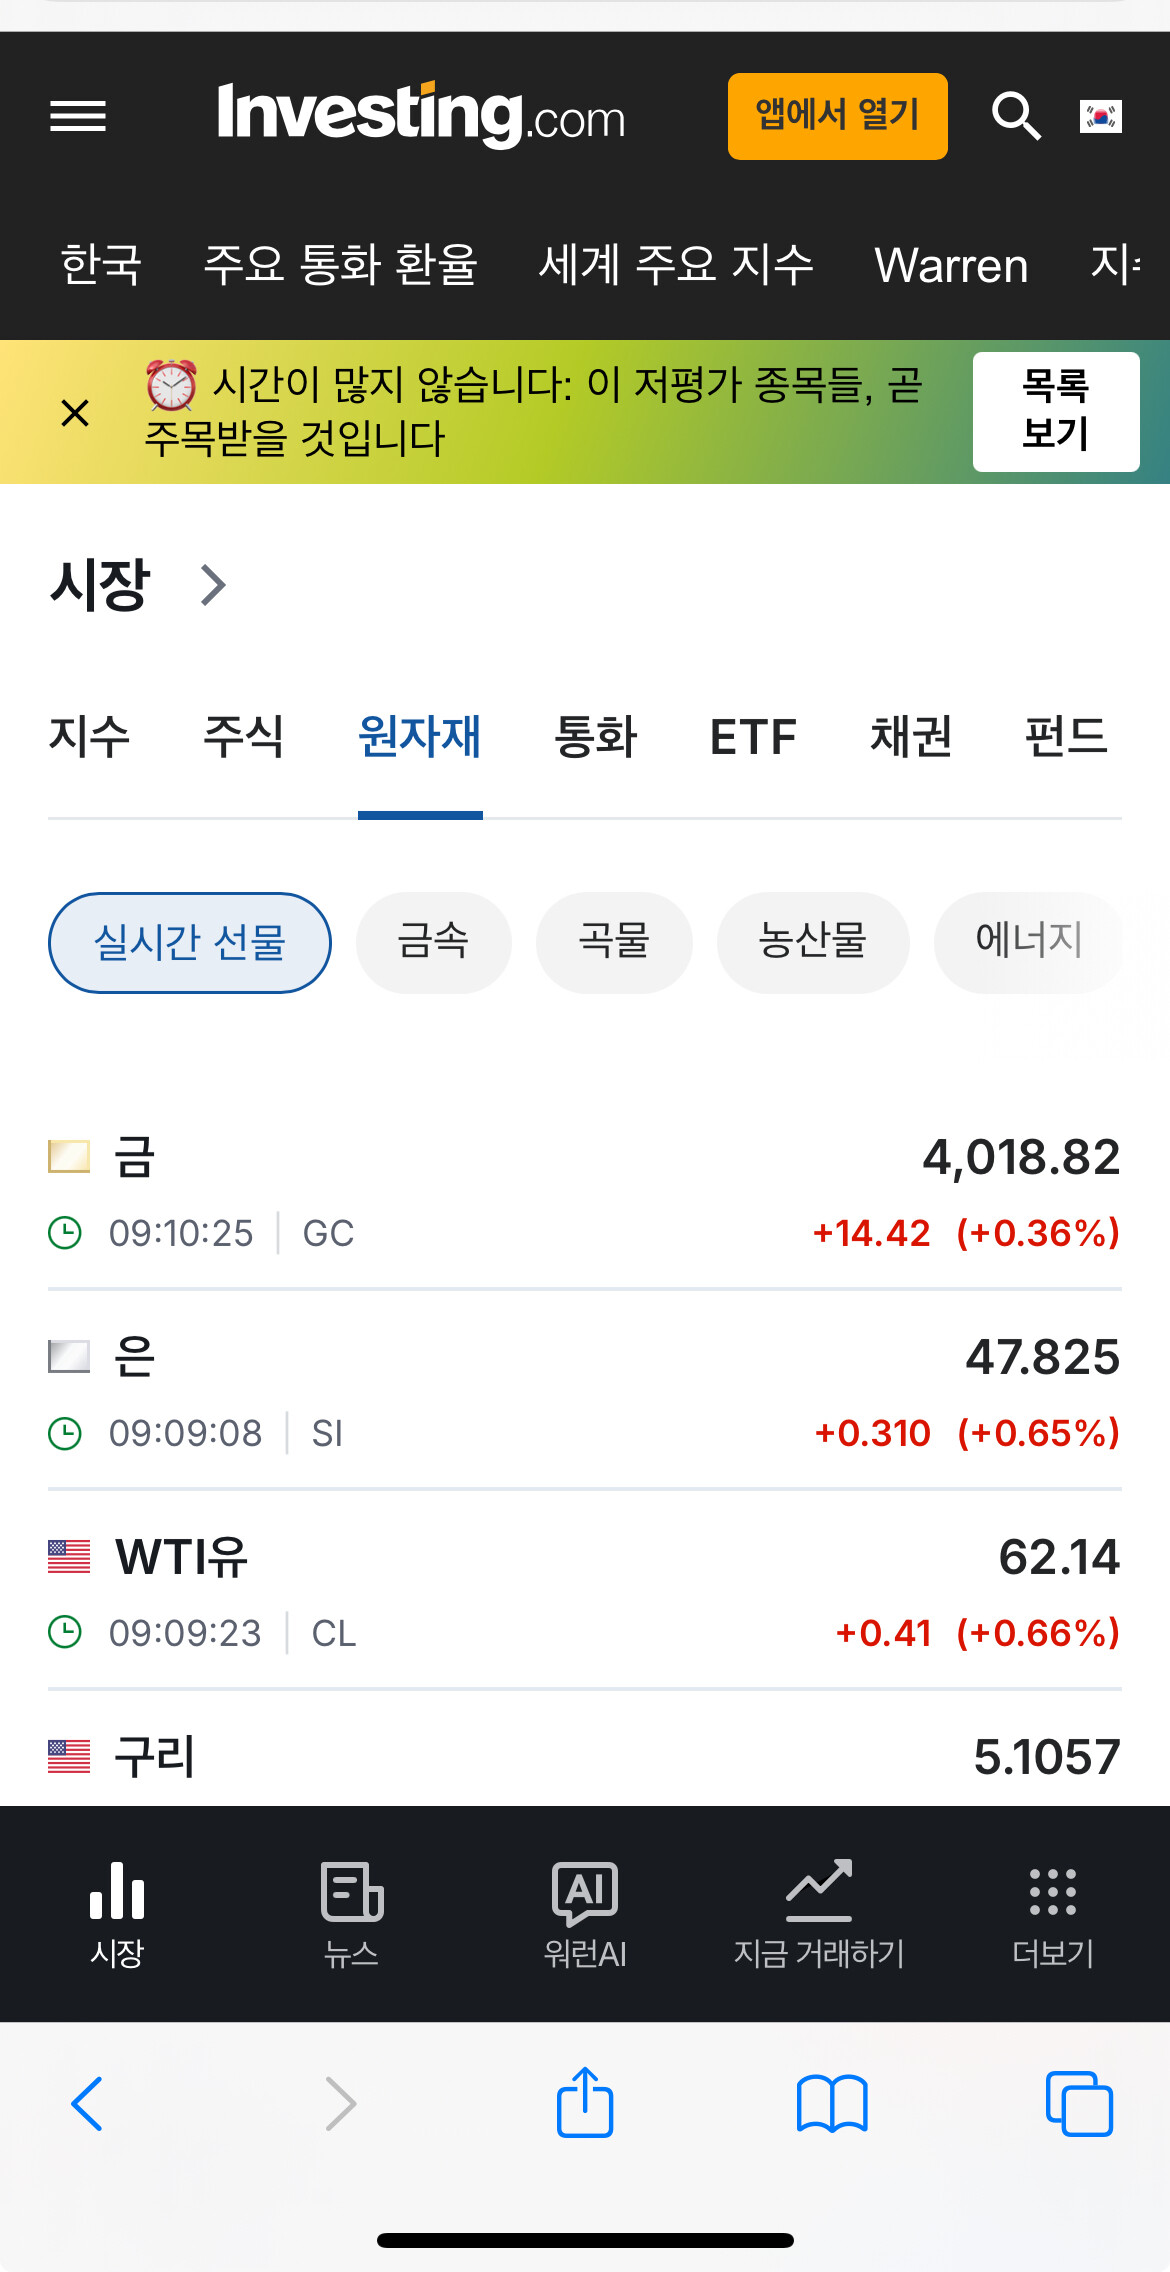Open the hamburger menu
1170x2272 pixels.
pyautogui.click(x=78, y=116)
